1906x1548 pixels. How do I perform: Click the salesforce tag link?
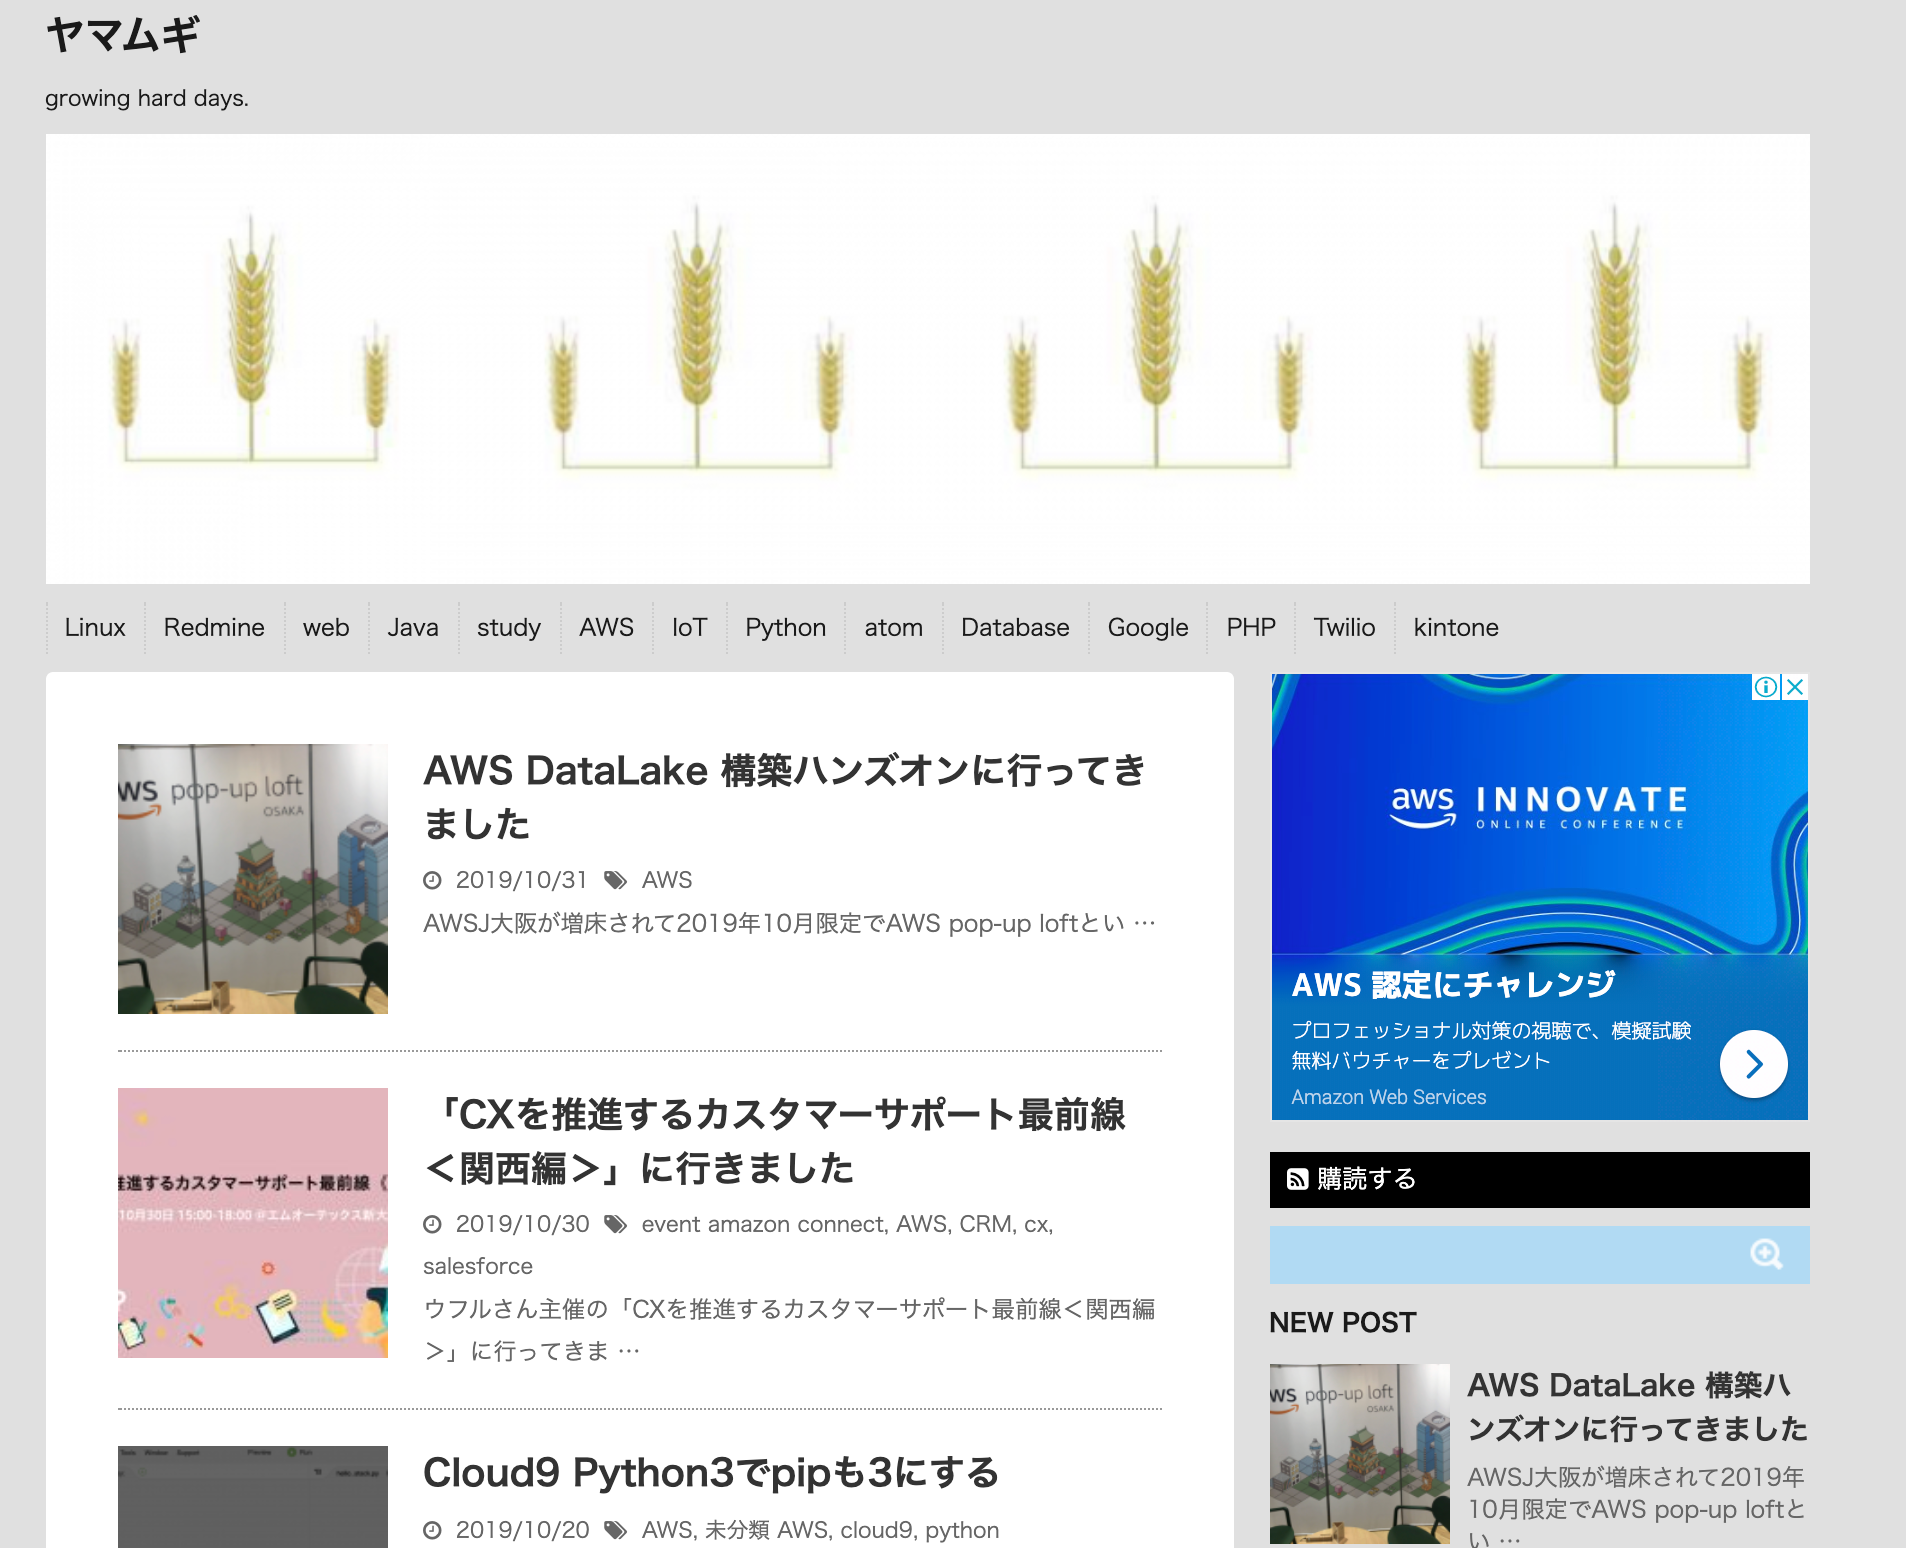point(478,1266)
